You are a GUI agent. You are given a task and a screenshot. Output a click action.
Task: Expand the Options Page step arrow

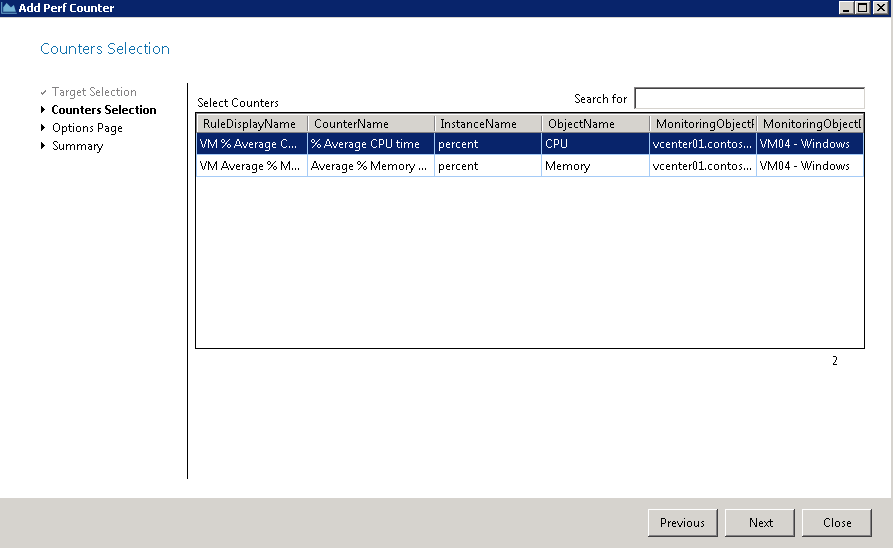(43, 128)
